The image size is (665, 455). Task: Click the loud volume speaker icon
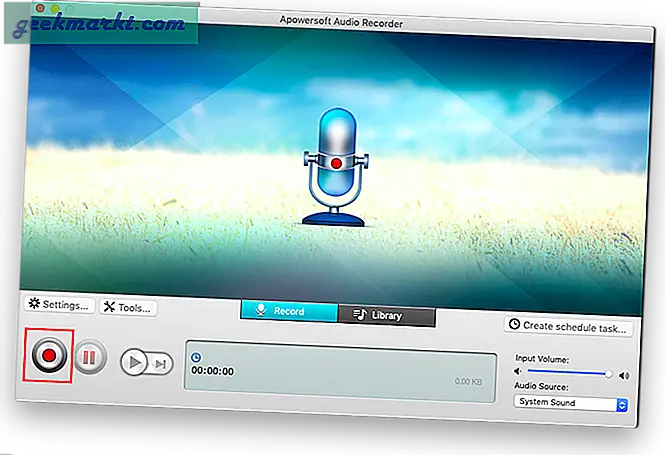[x=624, y=375]
